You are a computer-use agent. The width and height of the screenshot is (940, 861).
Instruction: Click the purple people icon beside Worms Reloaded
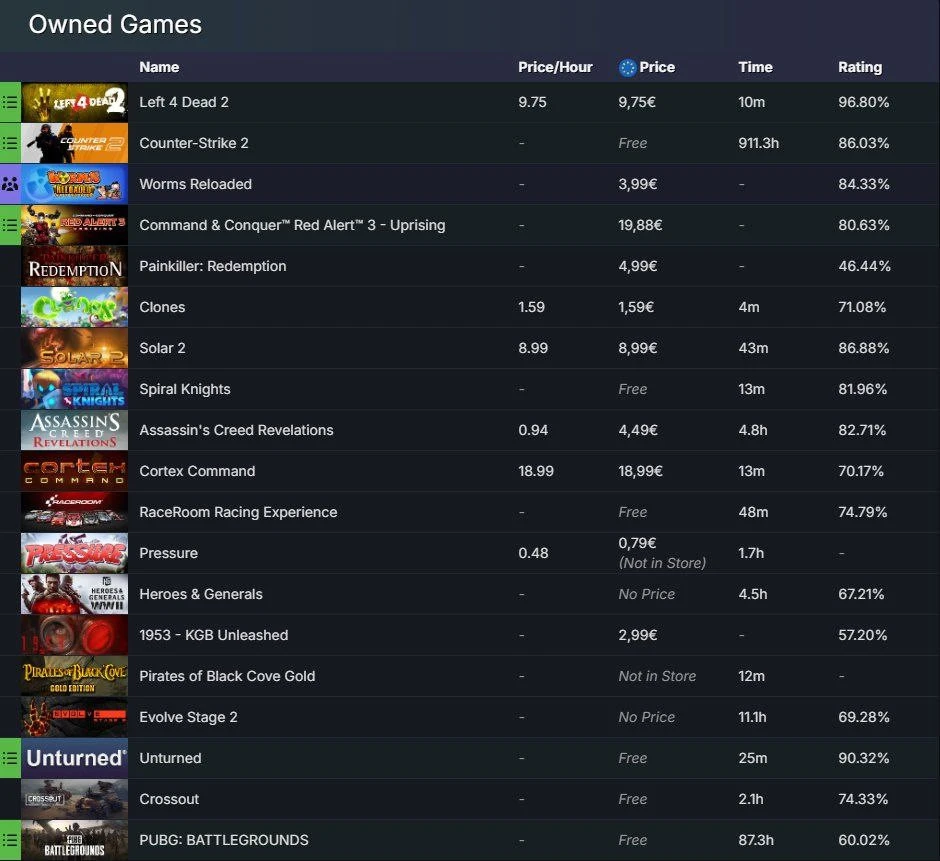click(10, 184)
